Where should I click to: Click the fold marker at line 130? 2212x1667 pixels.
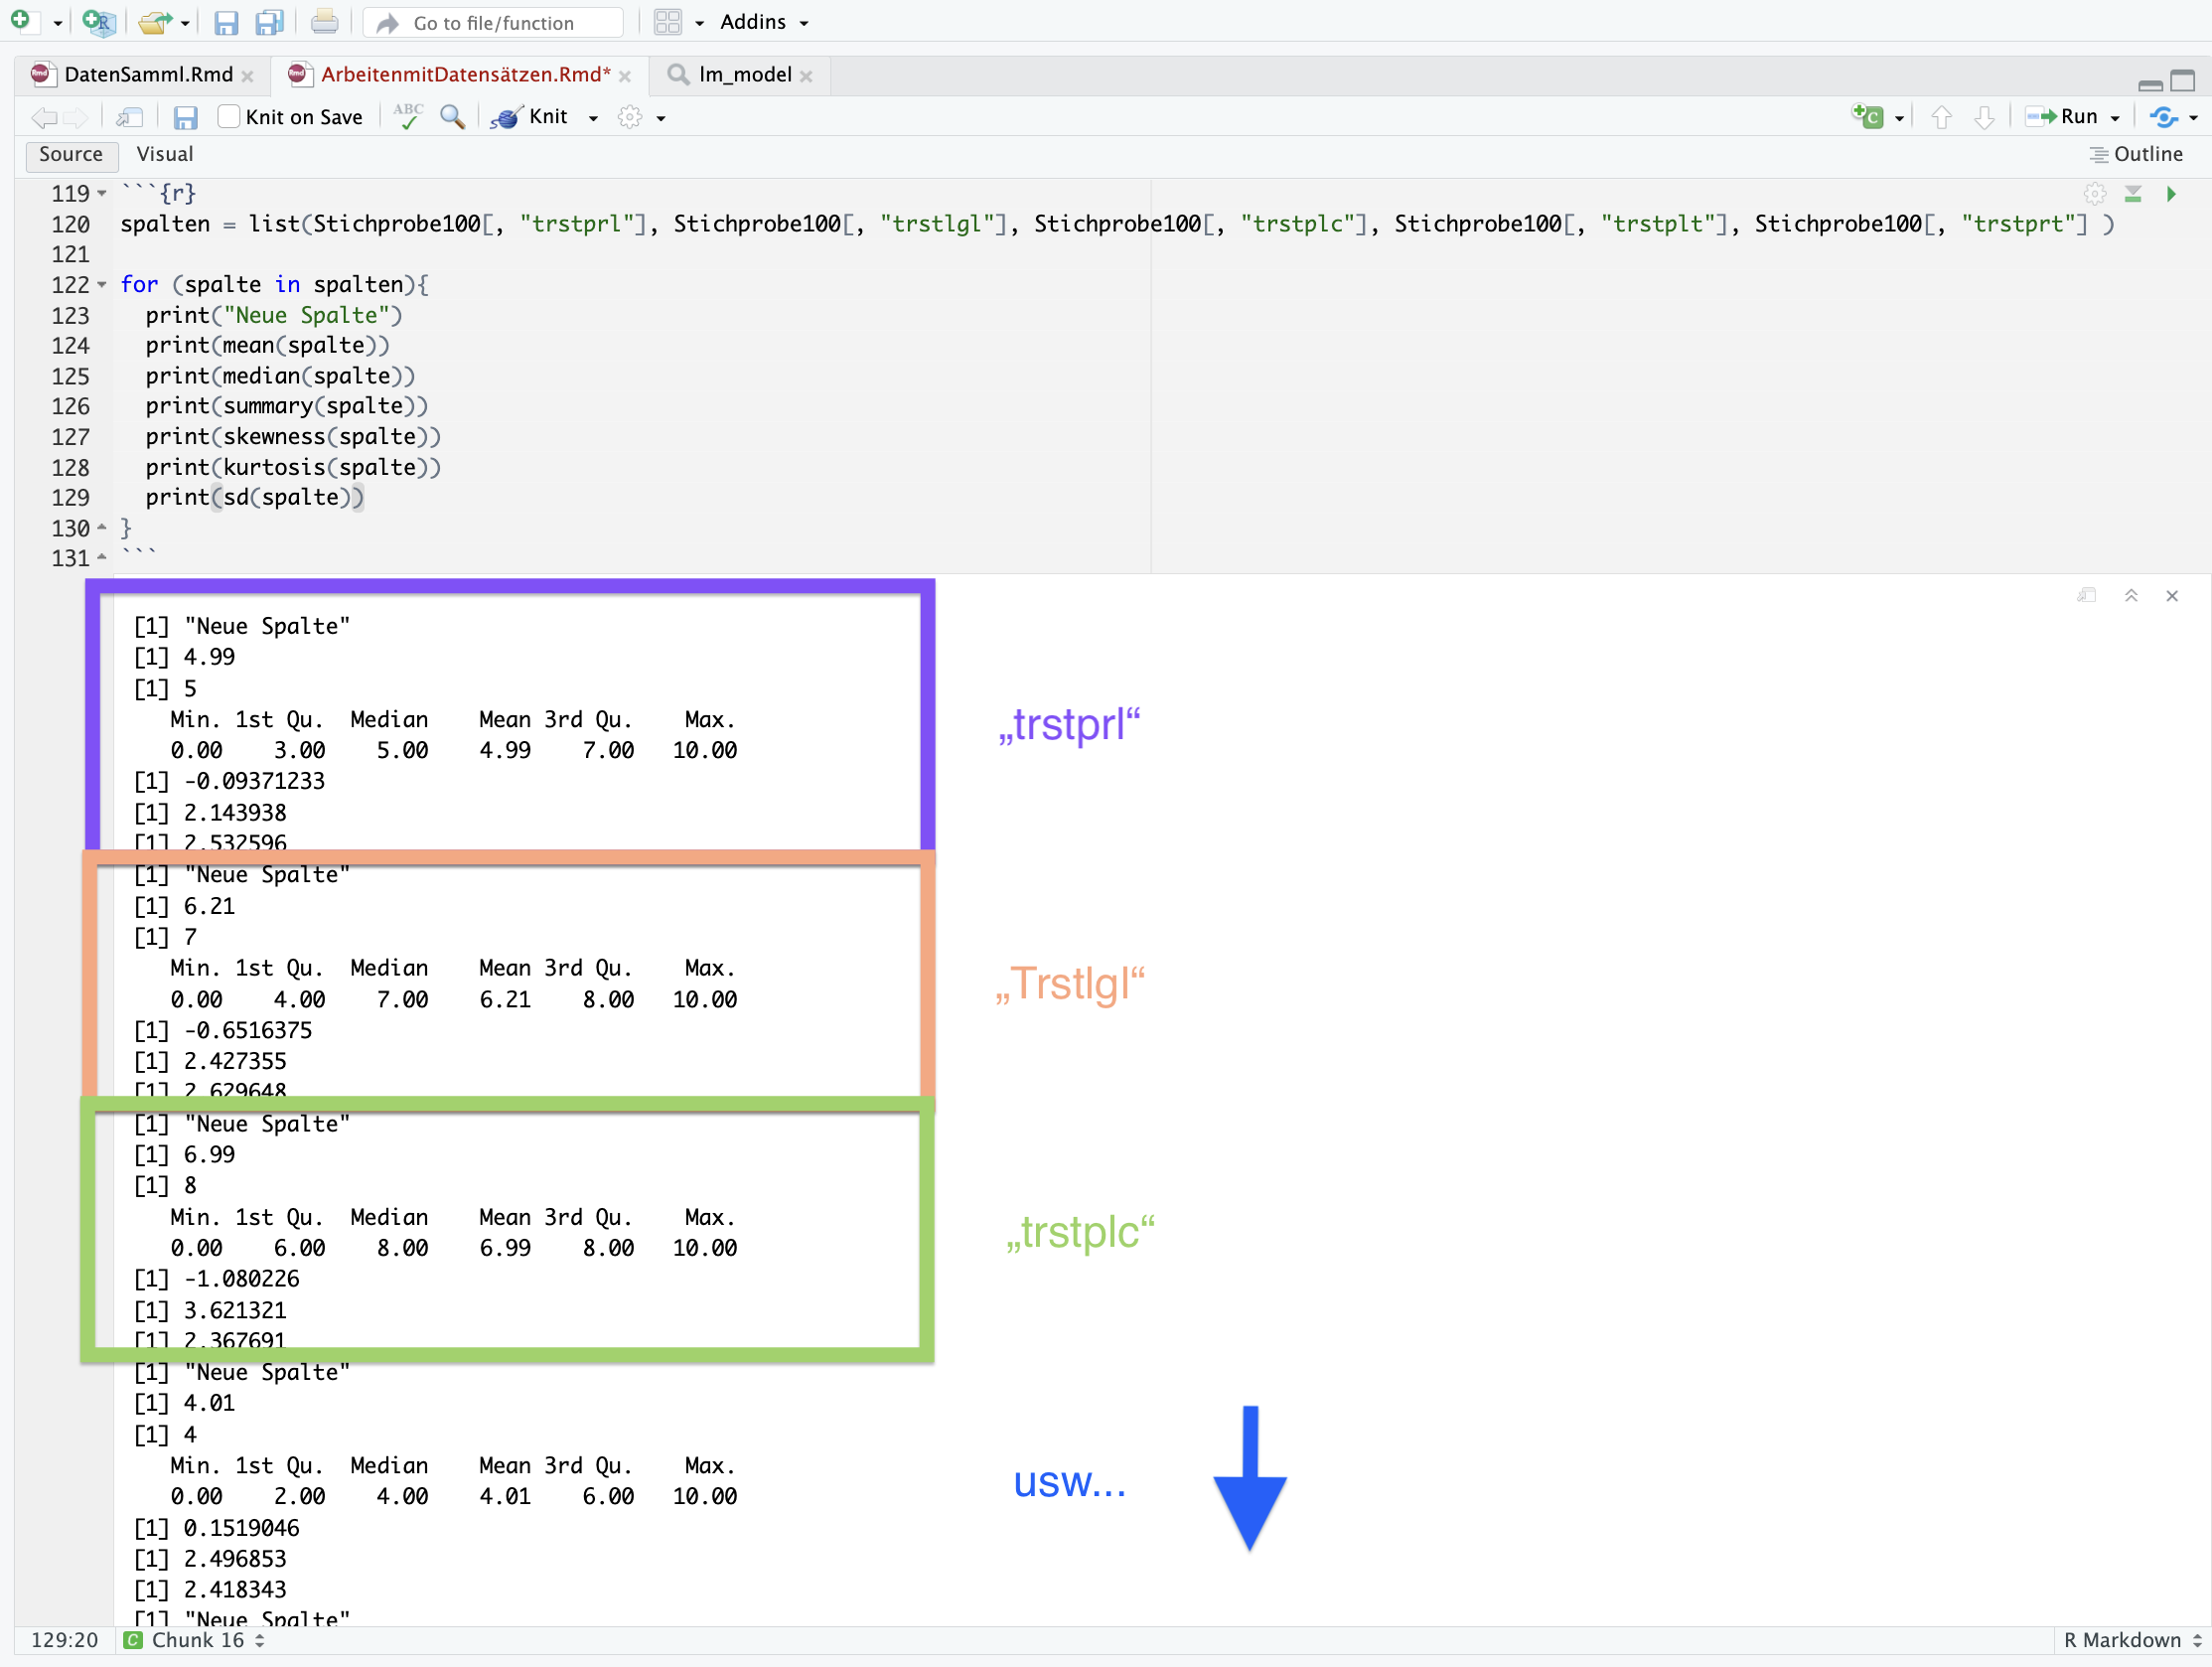pos(102,527)
